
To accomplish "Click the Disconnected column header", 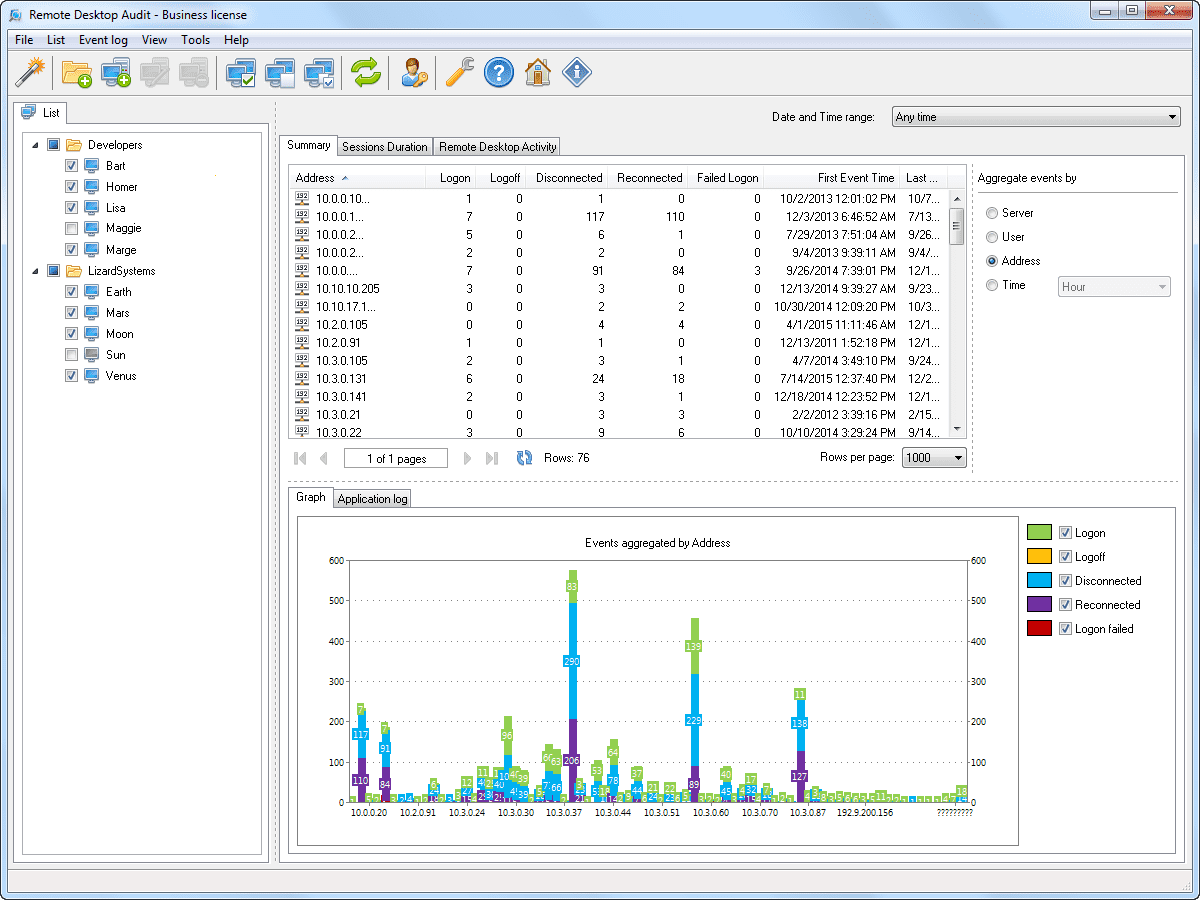I will point(569,178).
